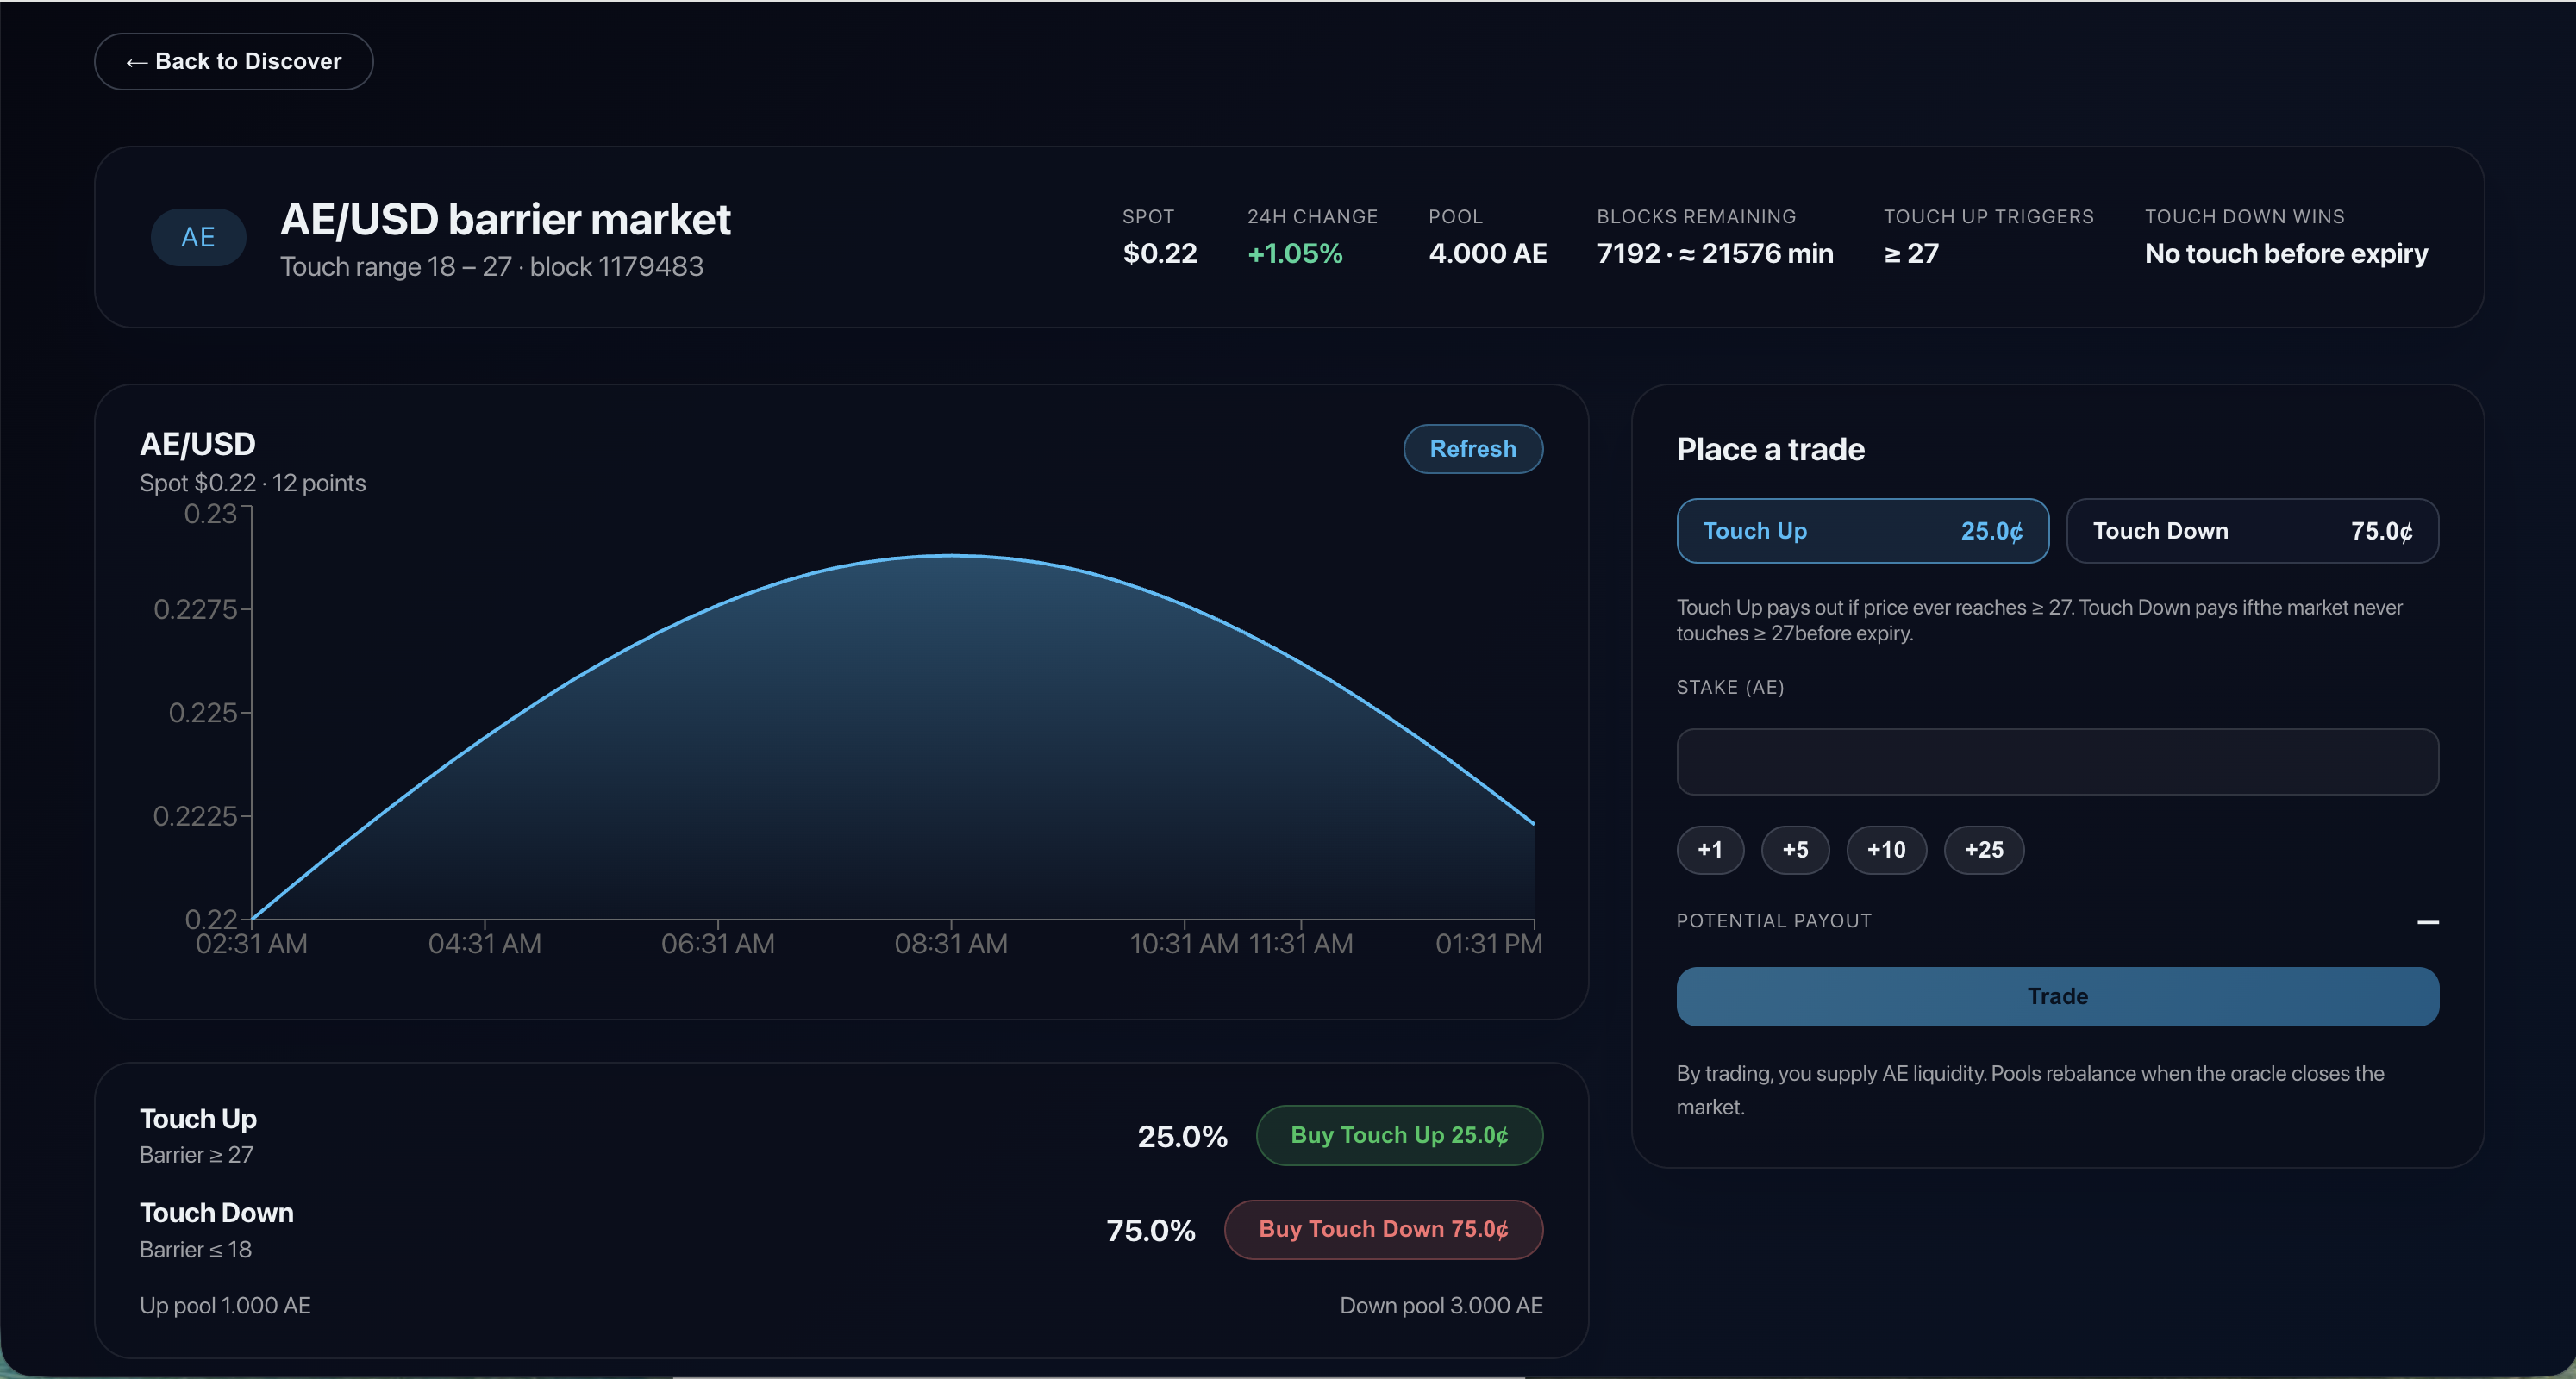Click Buy Touch Up 25.0¢ button
This screenshot has width=2576, height=1379.
tap(1399, 1135)
